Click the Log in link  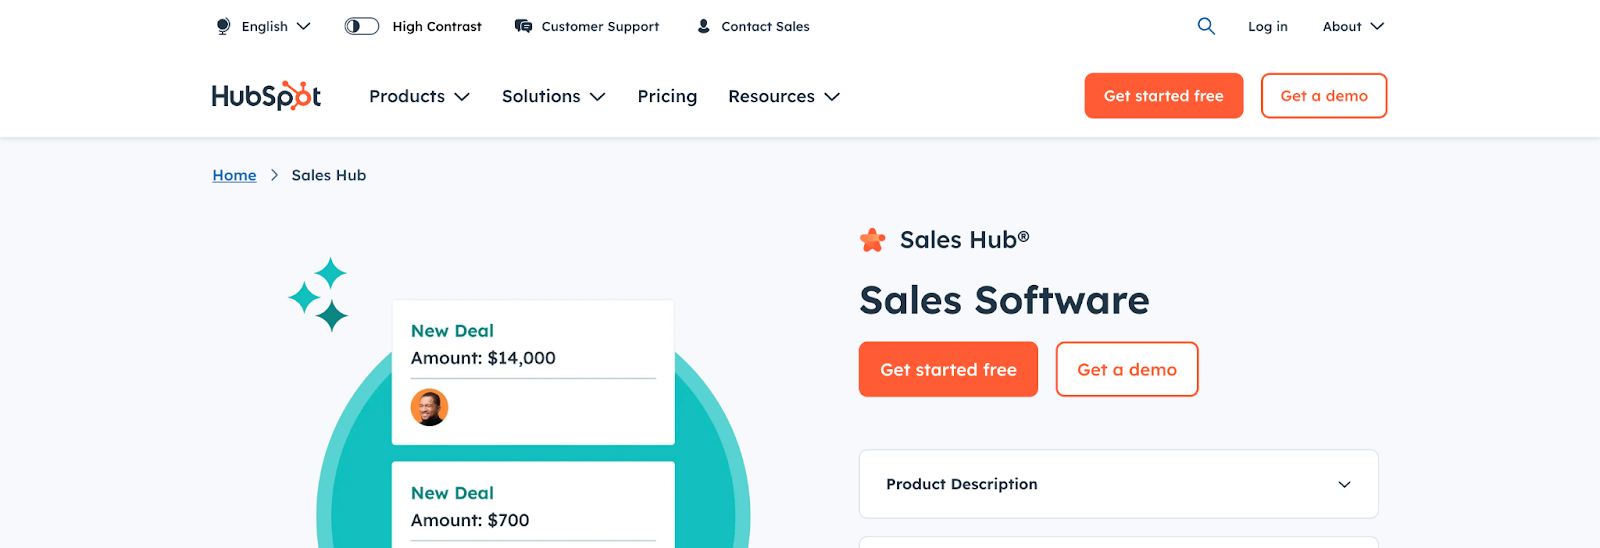pos(1267,26)
